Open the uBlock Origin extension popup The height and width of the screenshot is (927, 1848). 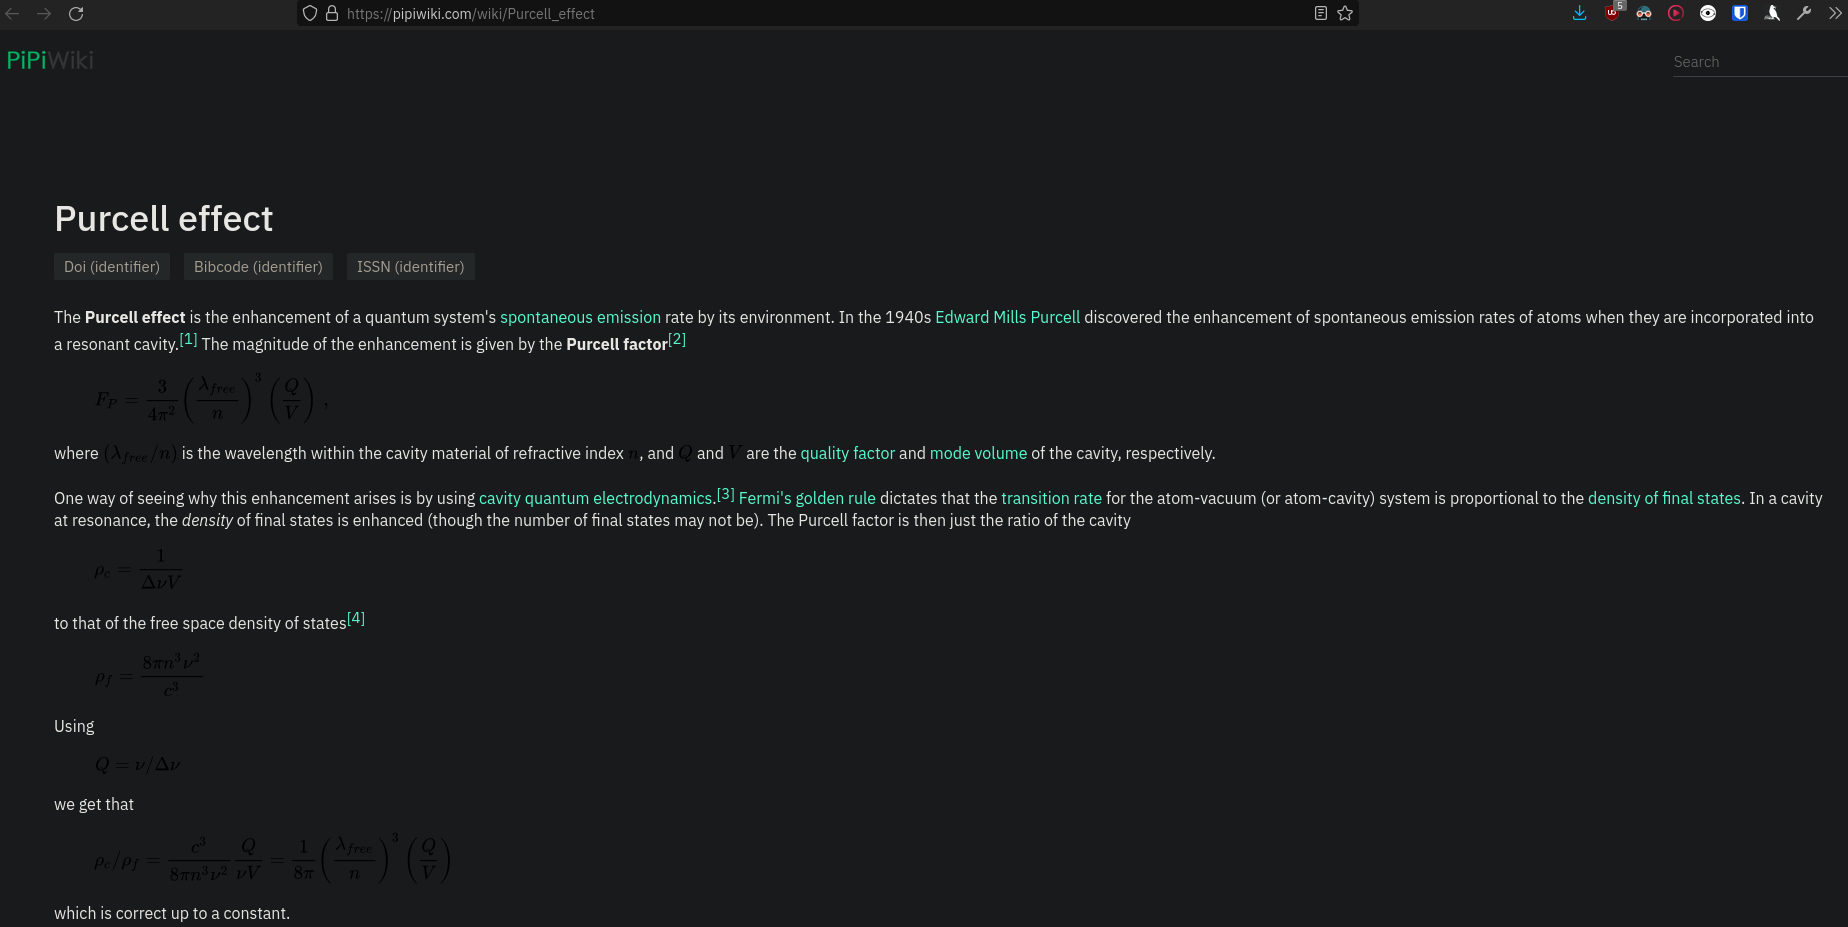tap(1612, 14)
